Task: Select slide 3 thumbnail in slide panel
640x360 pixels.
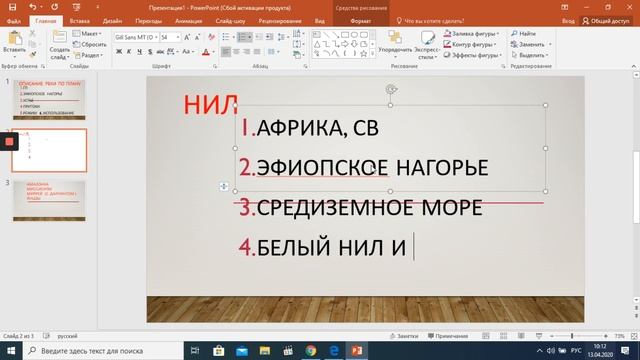Action: pyautogui.click(x=49, y=200)
